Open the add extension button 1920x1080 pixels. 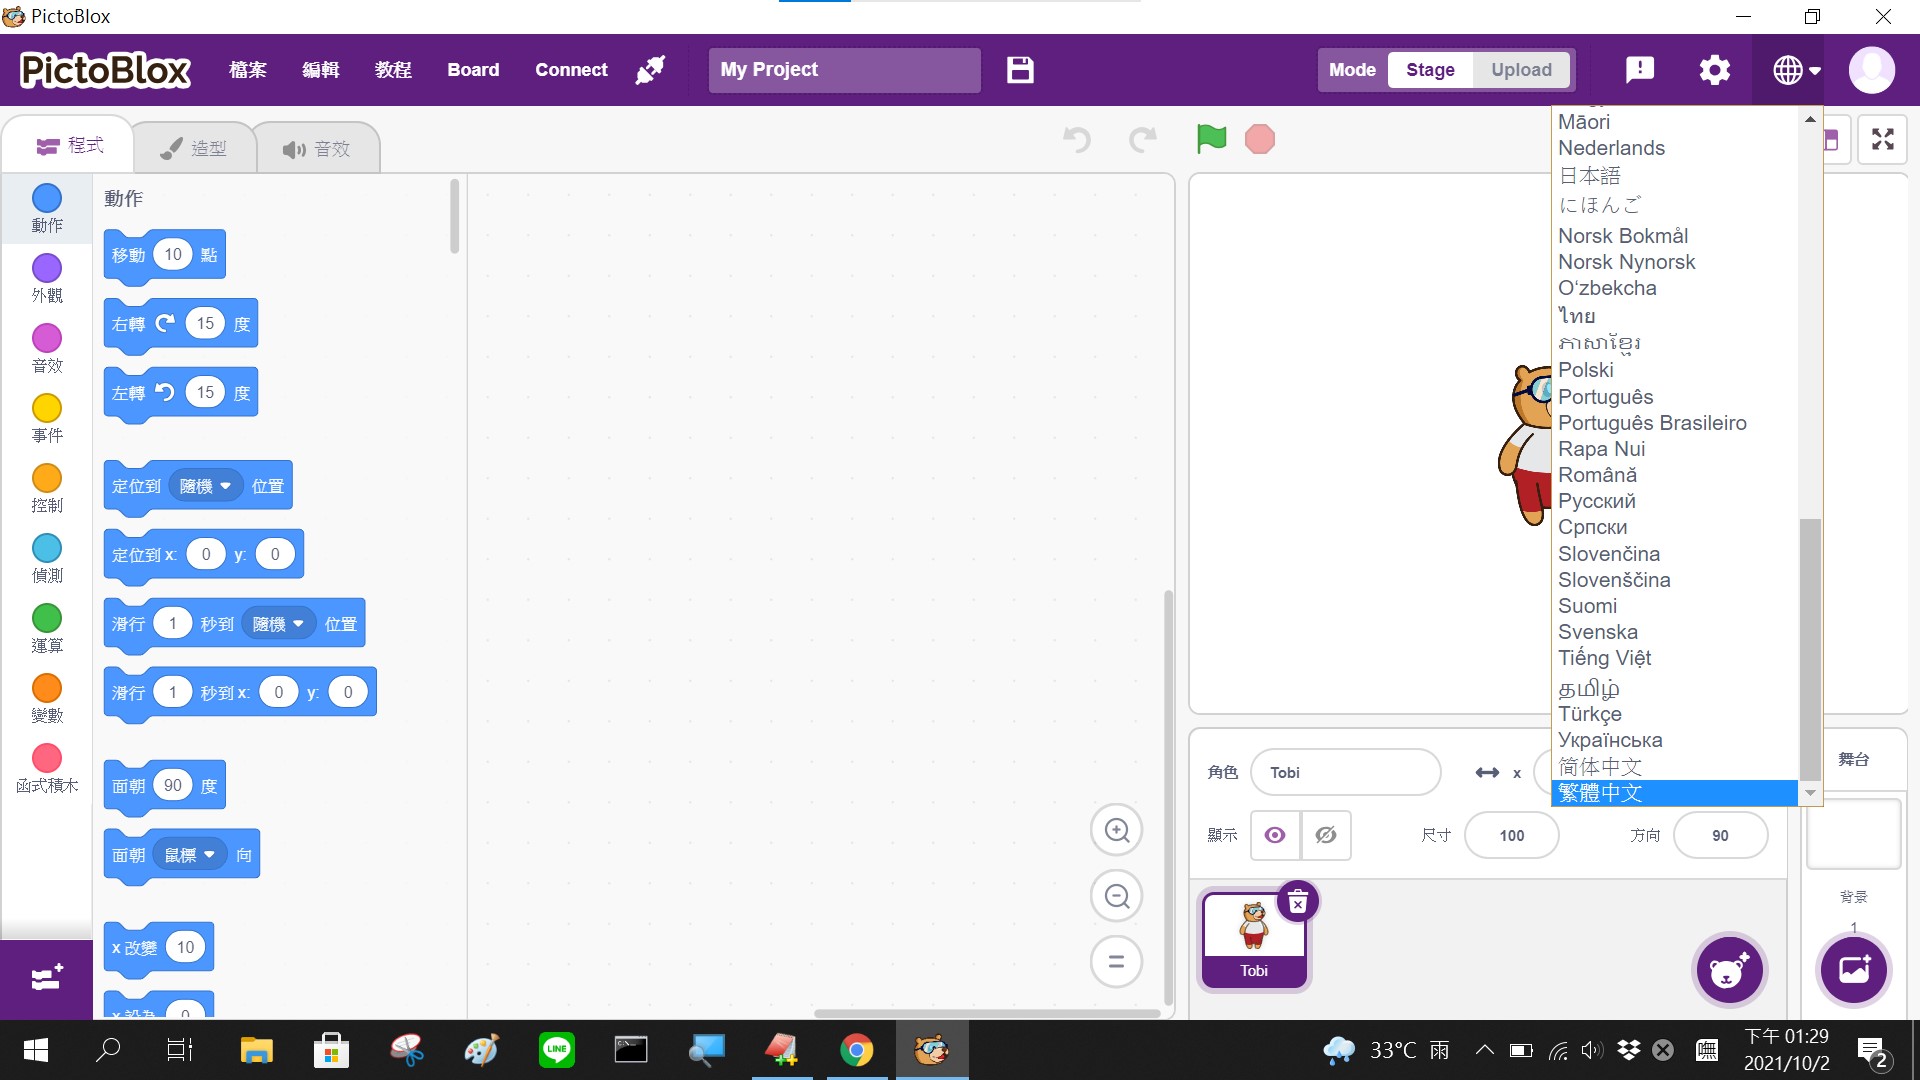pos(46,979)
